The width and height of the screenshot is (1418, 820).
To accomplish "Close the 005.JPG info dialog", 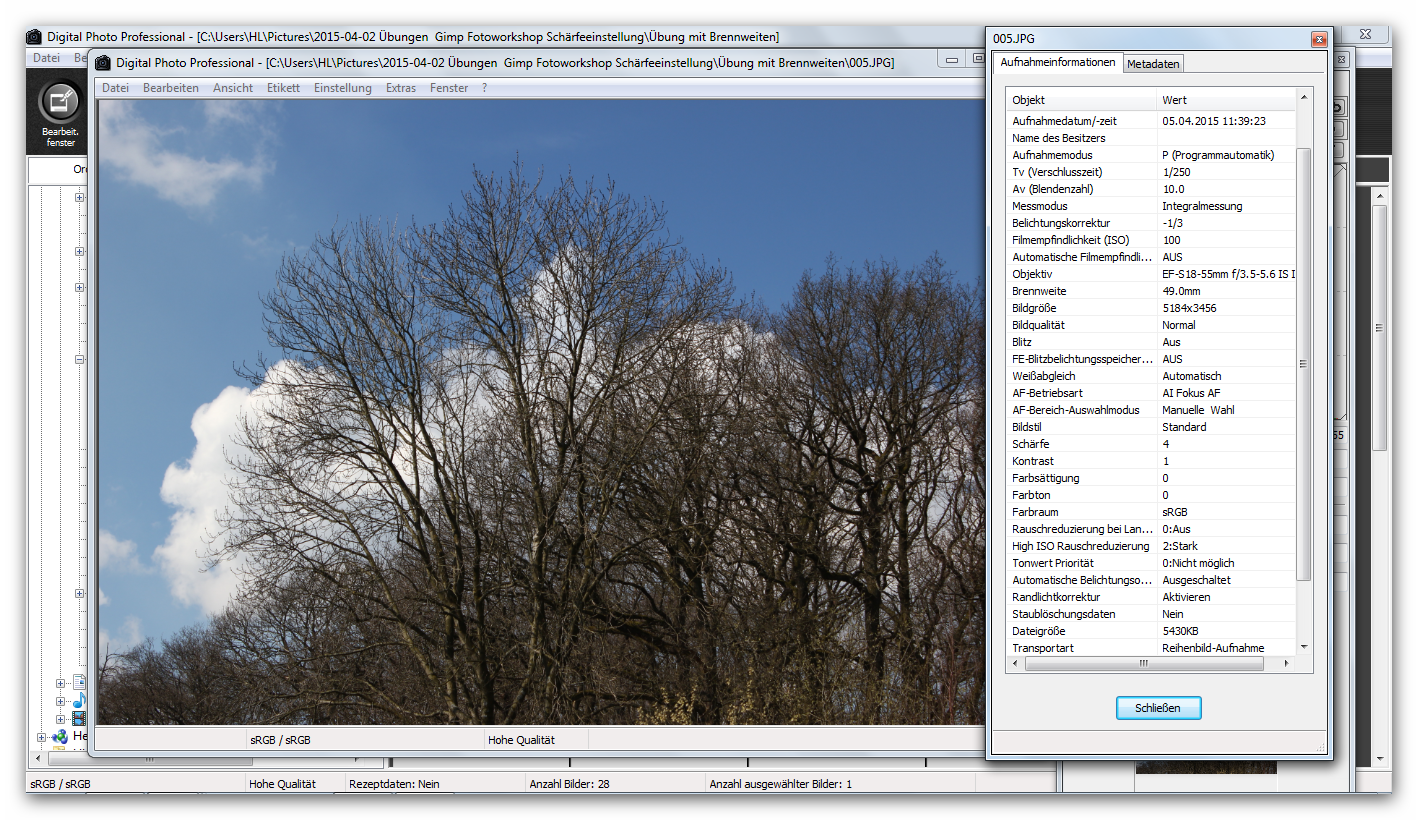I will [1319, 39].
